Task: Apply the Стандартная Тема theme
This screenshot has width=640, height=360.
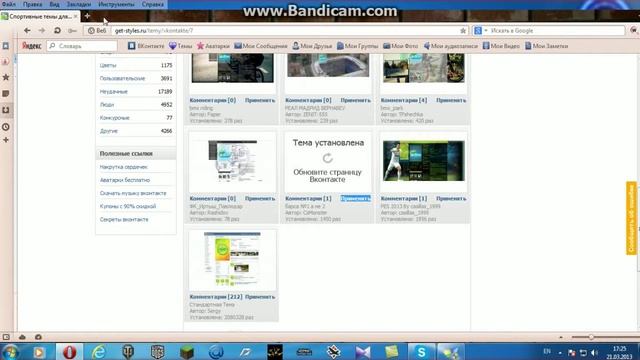Action: [x=260, y=297]
